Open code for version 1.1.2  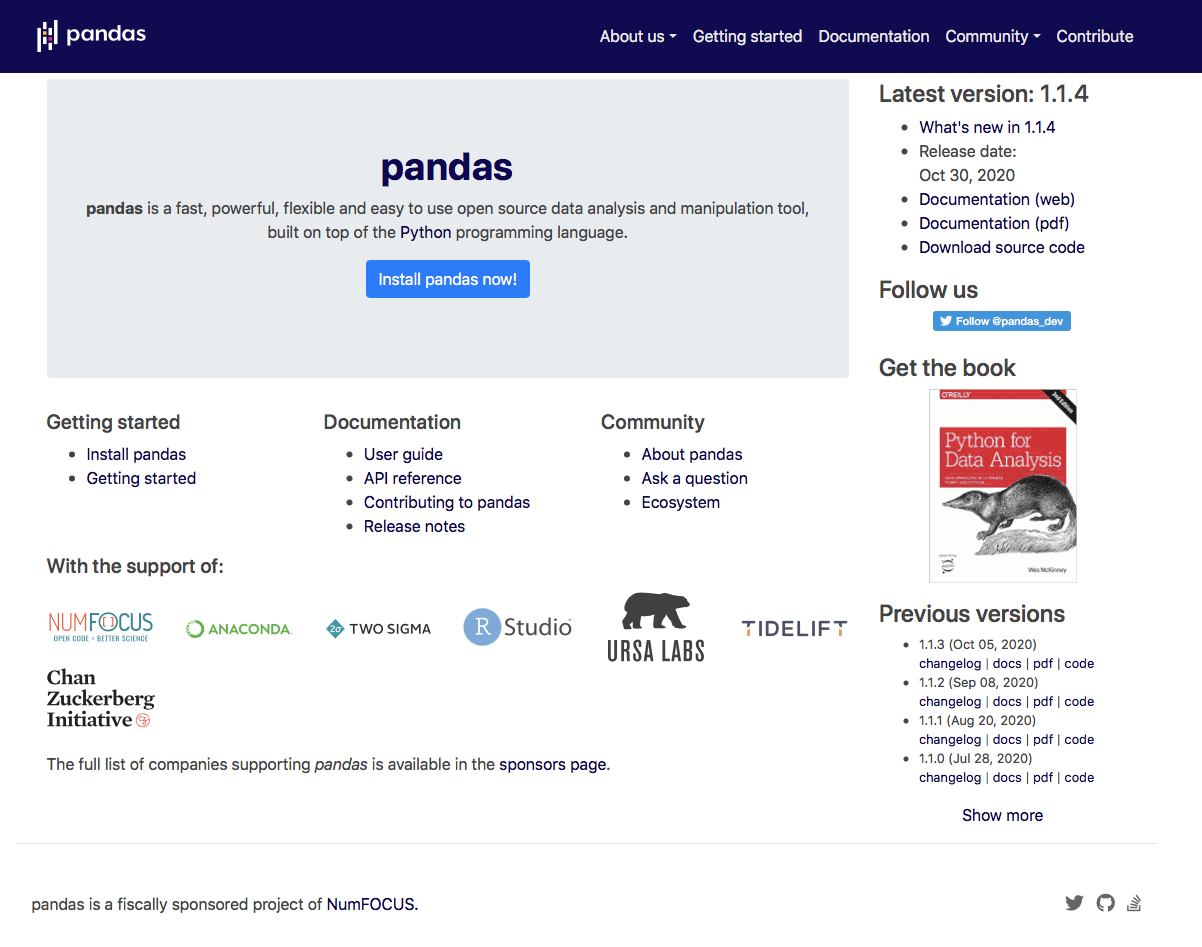click(x=1079, y=701)
